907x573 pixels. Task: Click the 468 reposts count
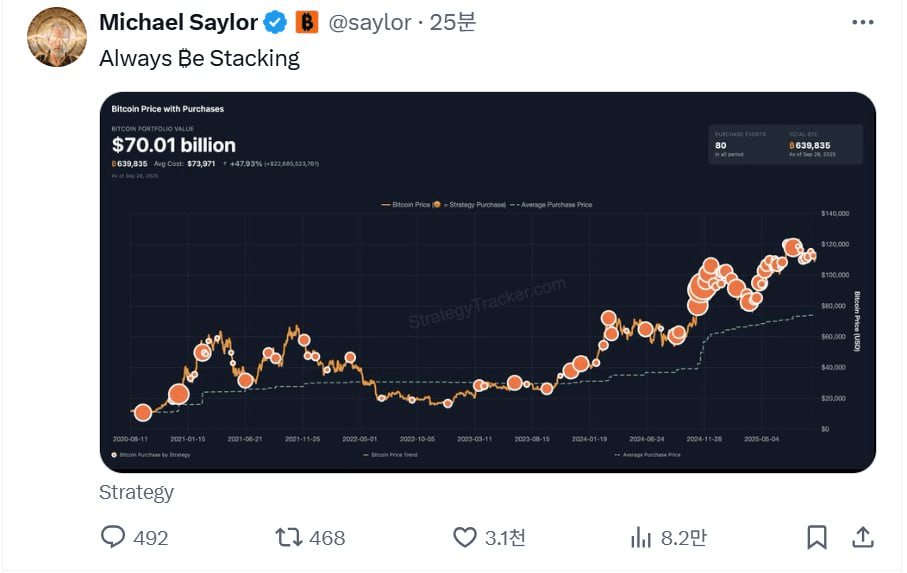(x=327, y=538)
